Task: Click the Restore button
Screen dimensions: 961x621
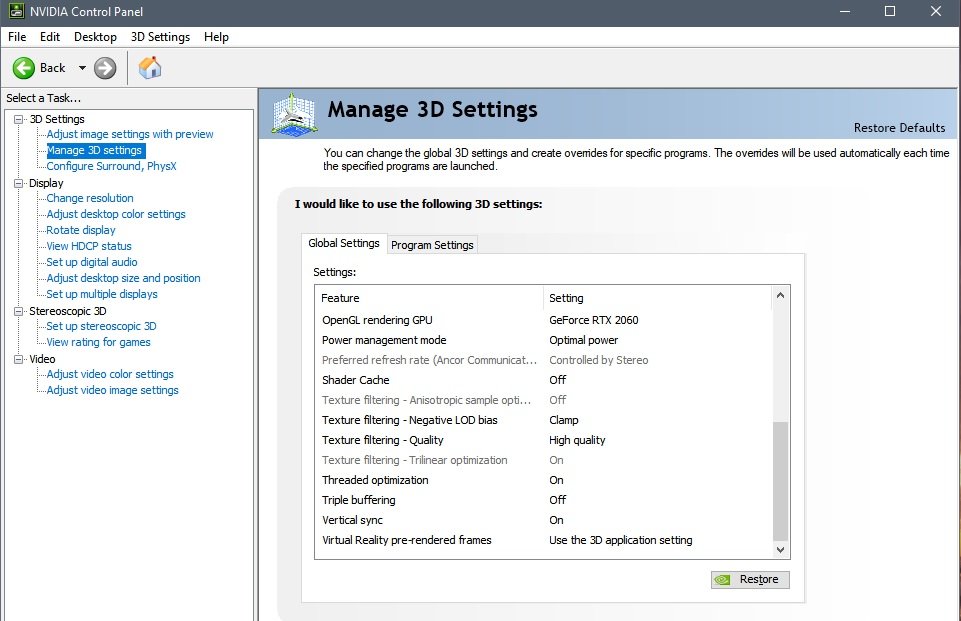Action: click(x=750, y=579)
